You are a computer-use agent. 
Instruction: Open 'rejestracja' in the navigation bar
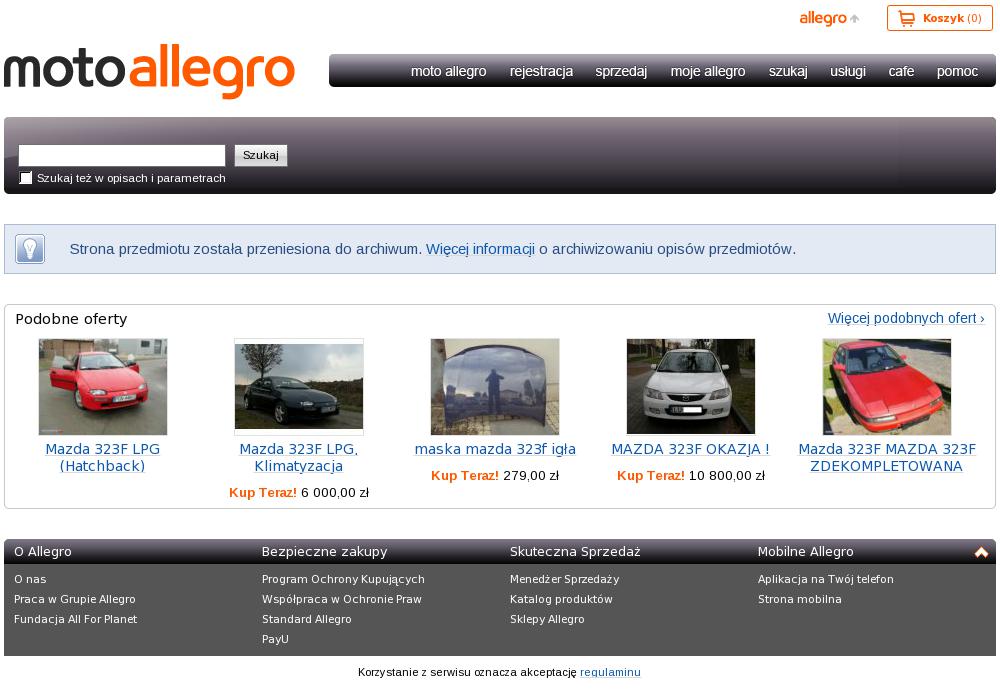(541, 71)
